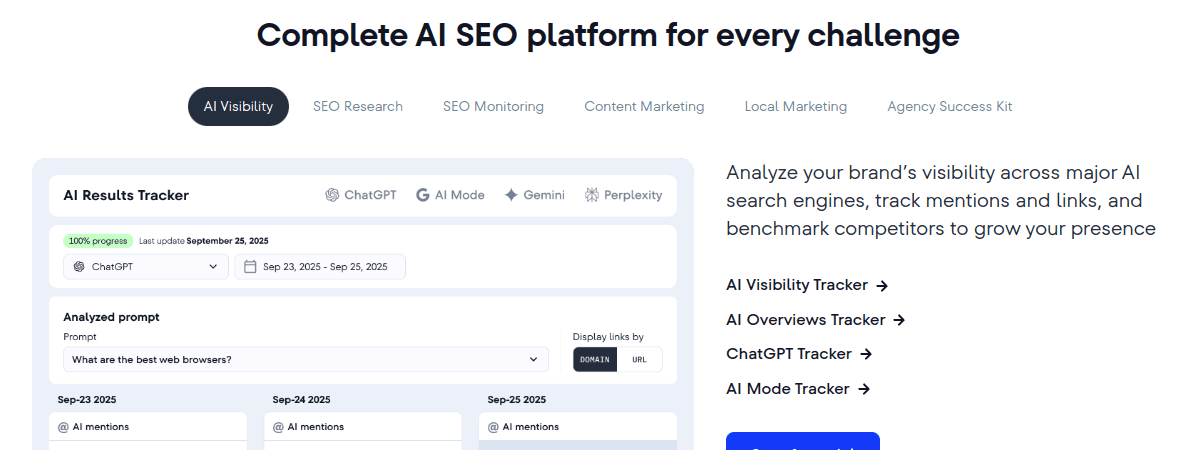This screenshot has width=1200, height=450.
Task: Click the Google AI Mode icon
Action: [x=423, y=195]
